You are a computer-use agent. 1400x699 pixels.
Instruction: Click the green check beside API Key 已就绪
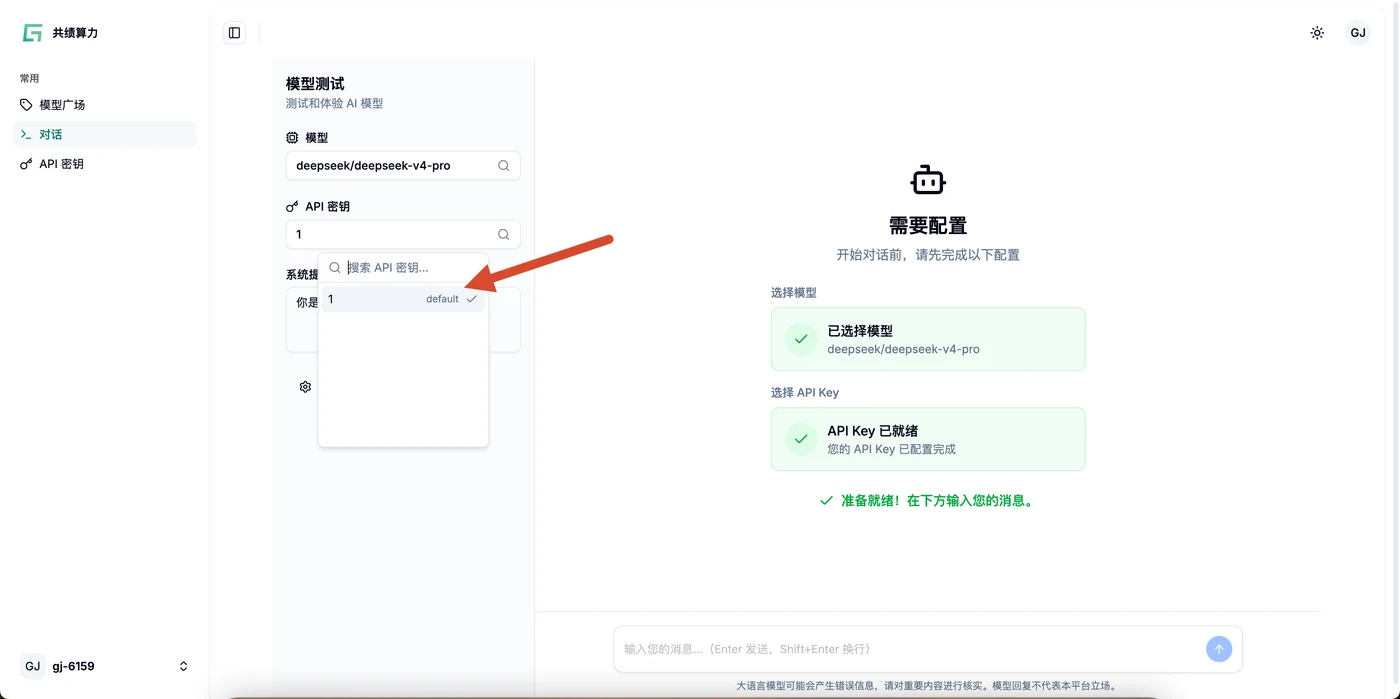[x=801, y=439]
